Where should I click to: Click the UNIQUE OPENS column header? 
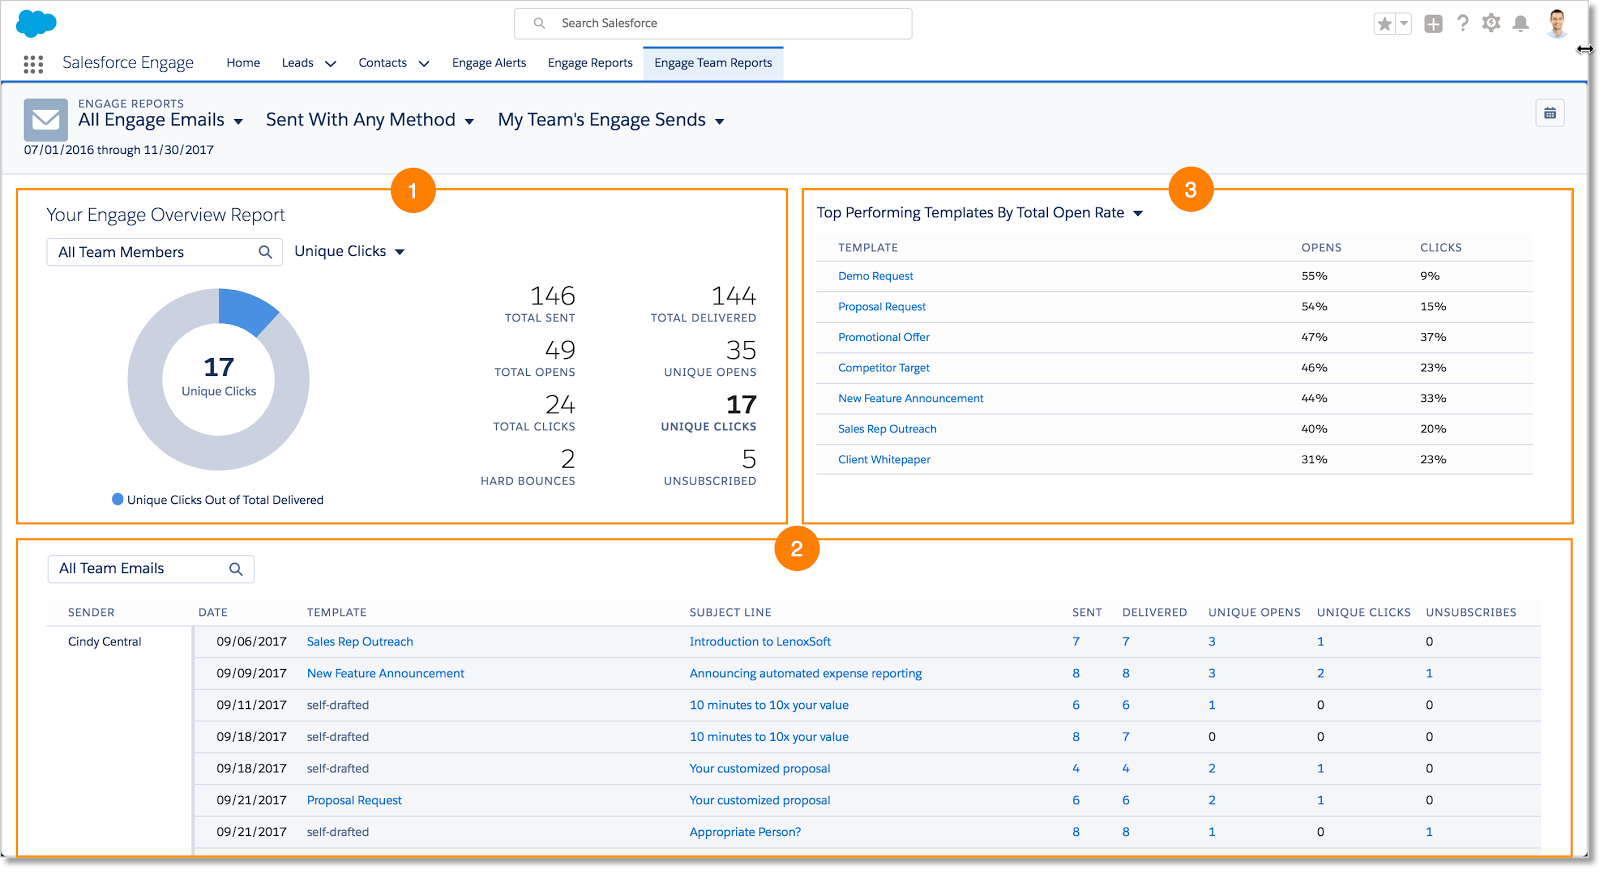coord(1254,613)
